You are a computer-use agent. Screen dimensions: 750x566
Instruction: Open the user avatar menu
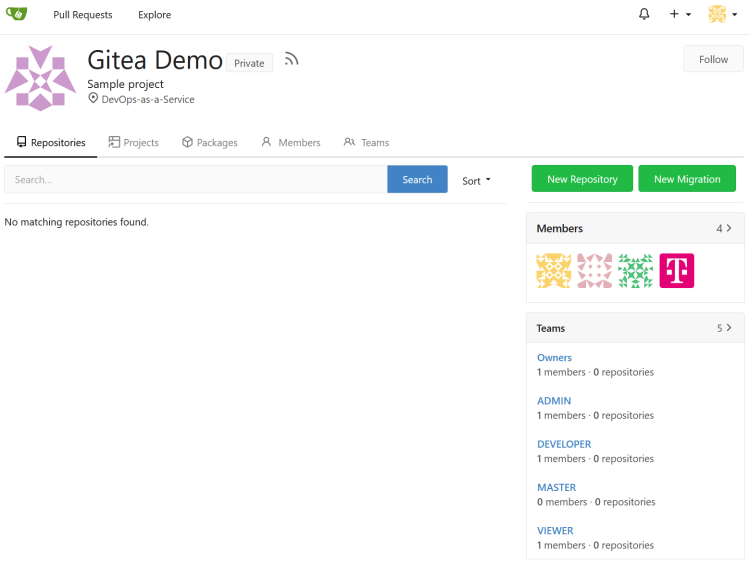click(x=722, y=14)
